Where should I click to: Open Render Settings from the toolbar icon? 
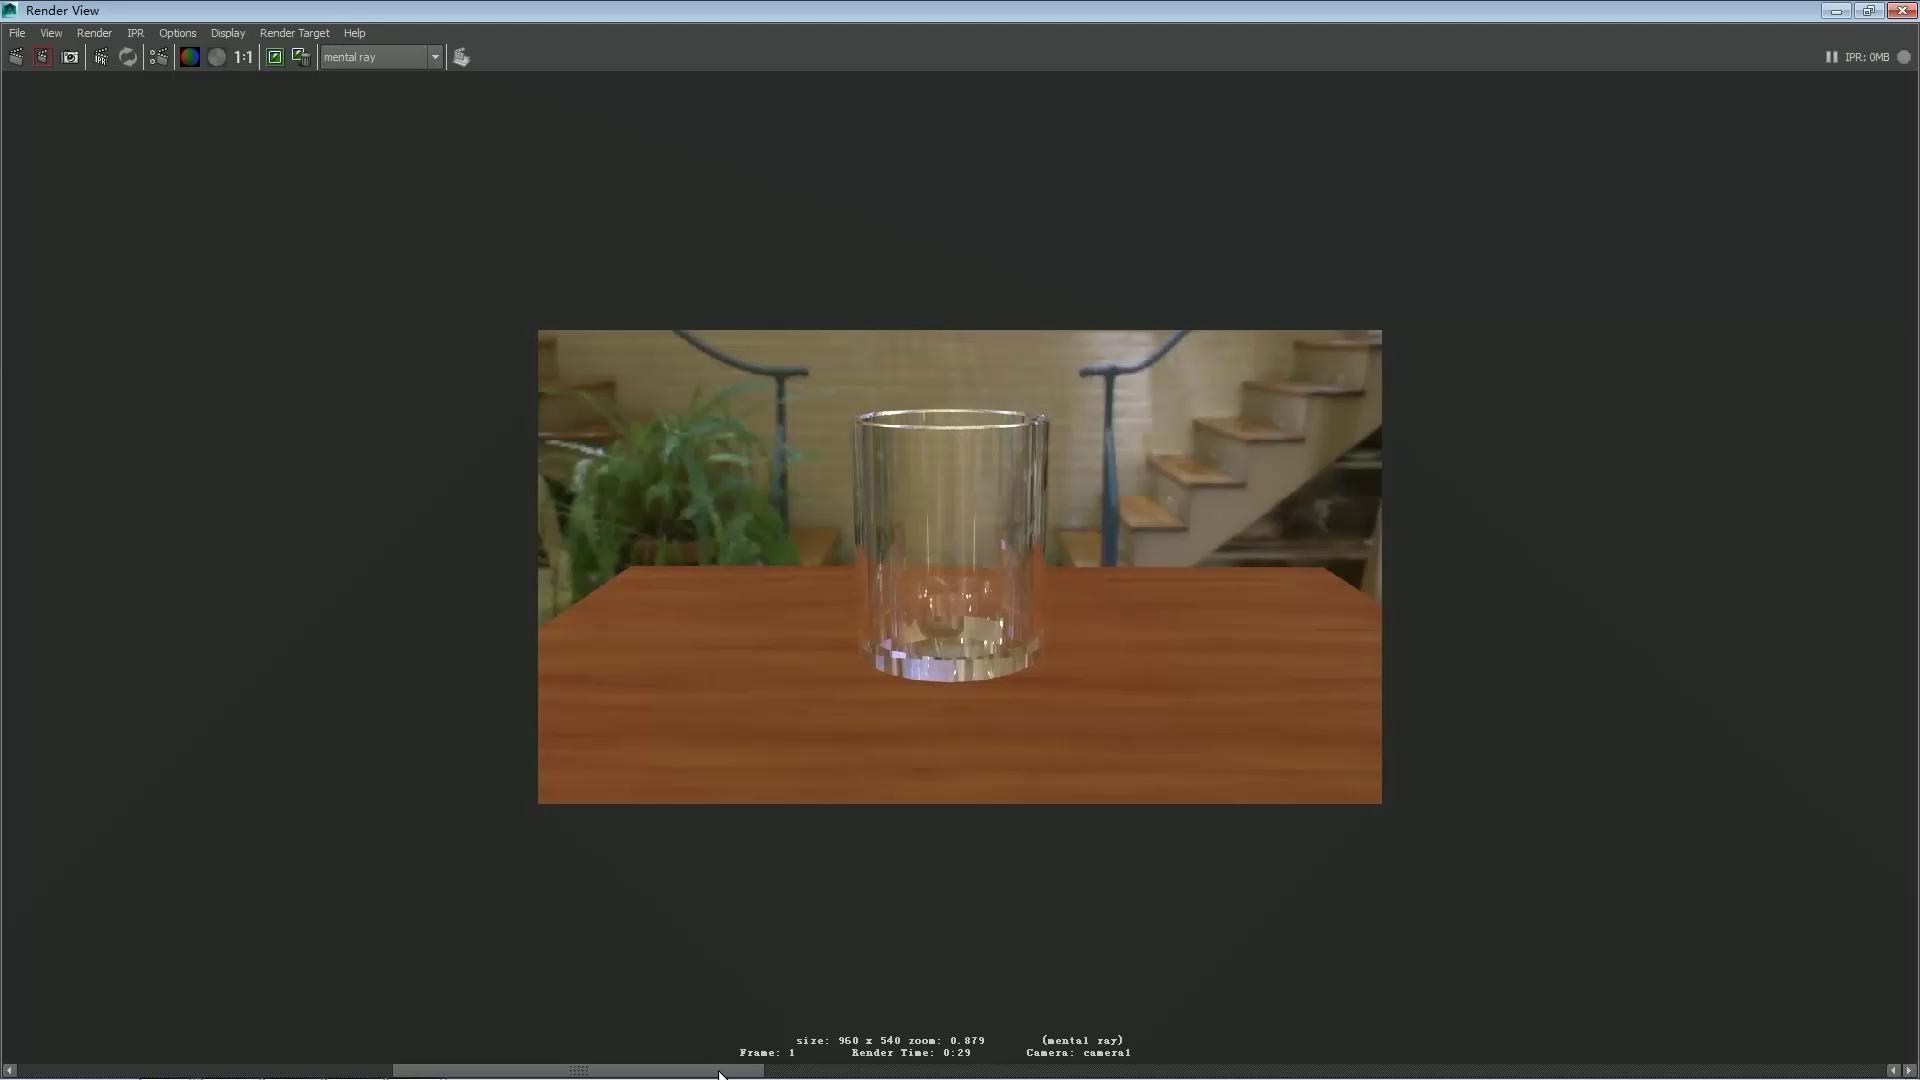pyautogui.click(x=158, y=57)
